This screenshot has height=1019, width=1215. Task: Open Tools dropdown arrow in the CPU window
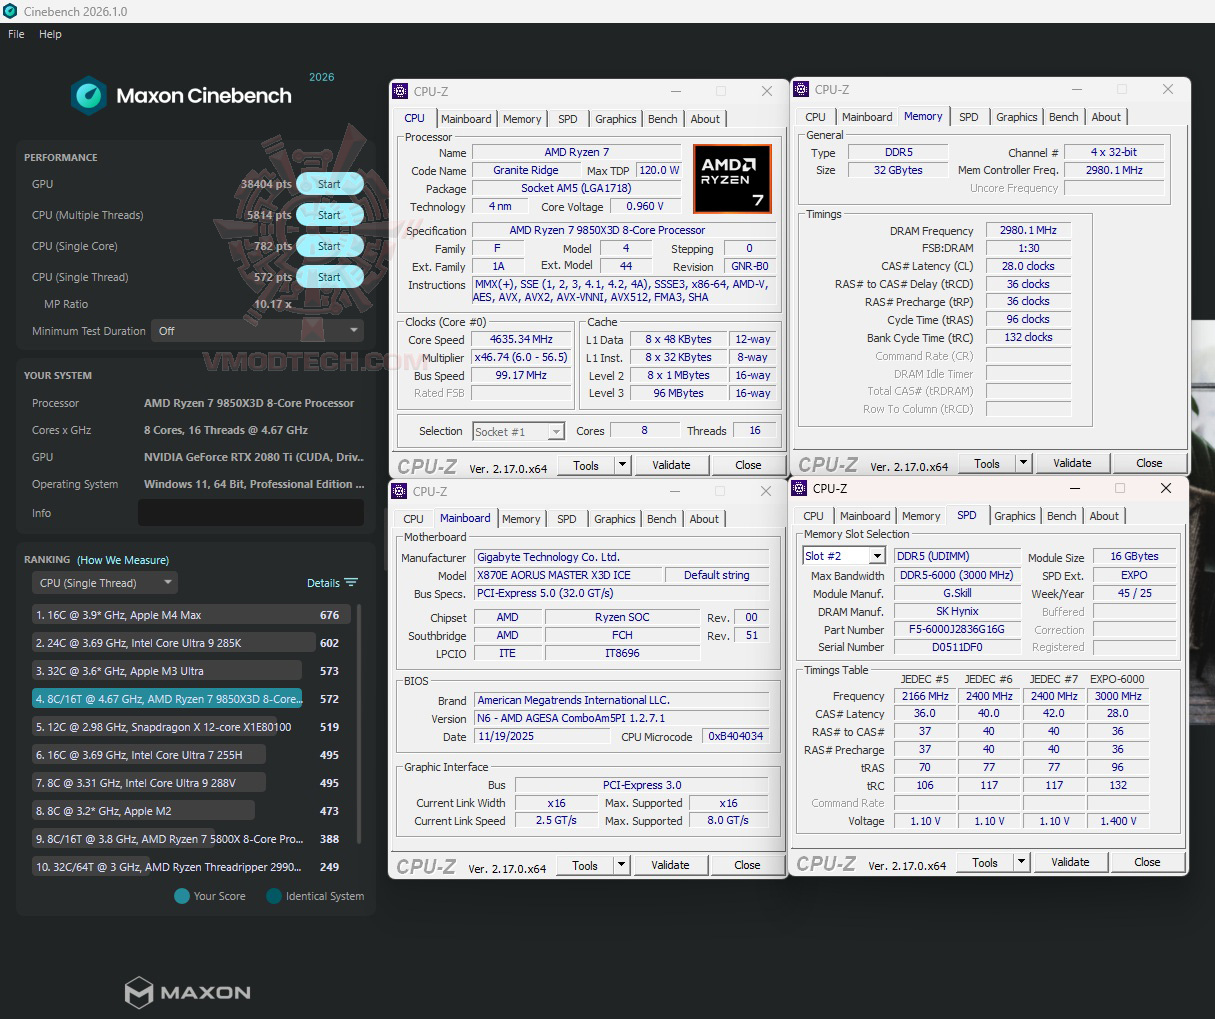(622, 465)
